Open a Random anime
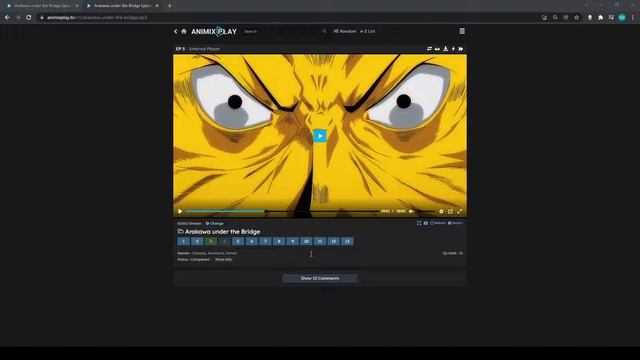 point(345,31)
